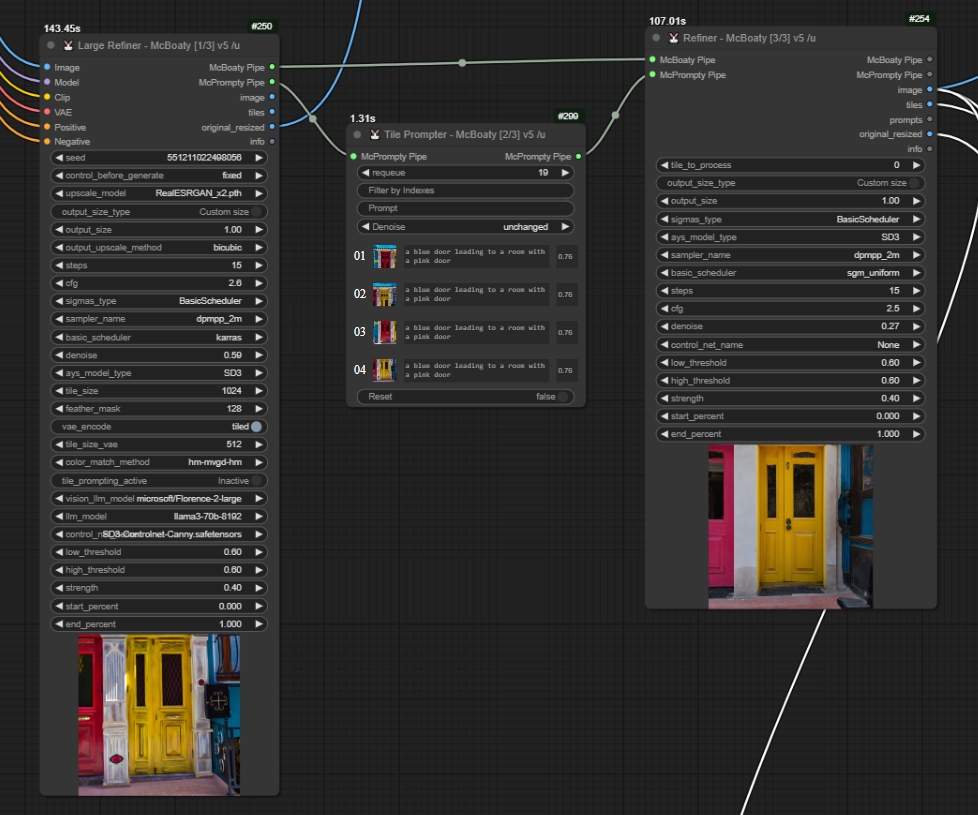Select tile 01 thumbnail in Tile Prompter
The height and width of the screenshot is (815, 978).
click(x=385, y=256)
